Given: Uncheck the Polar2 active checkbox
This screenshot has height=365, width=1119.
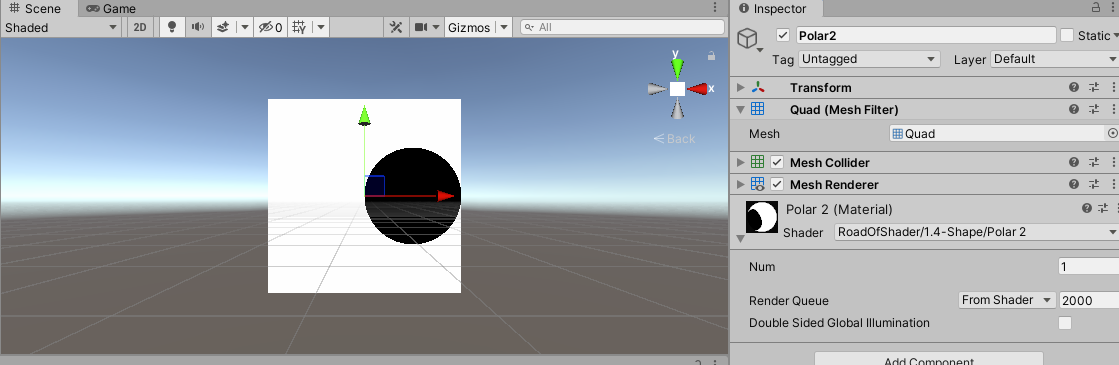Looking at the screenshot, I should pyautogui.click(x=783, y=35).
